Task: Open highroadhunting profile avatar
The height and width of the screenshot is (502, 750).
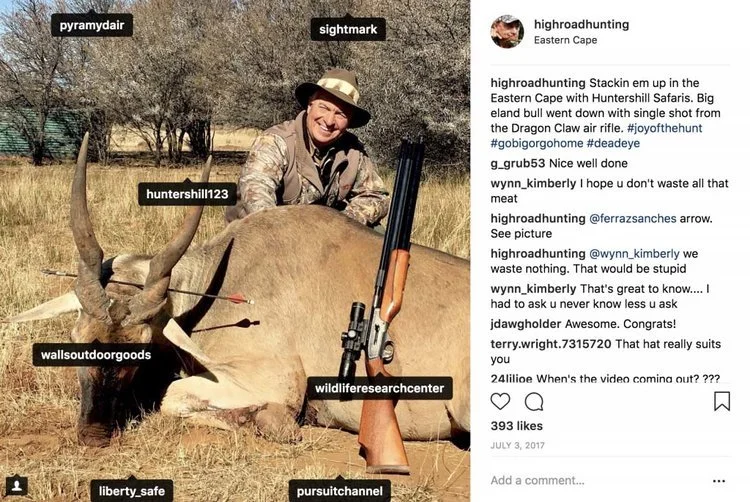Action: (x=507, y=32)
